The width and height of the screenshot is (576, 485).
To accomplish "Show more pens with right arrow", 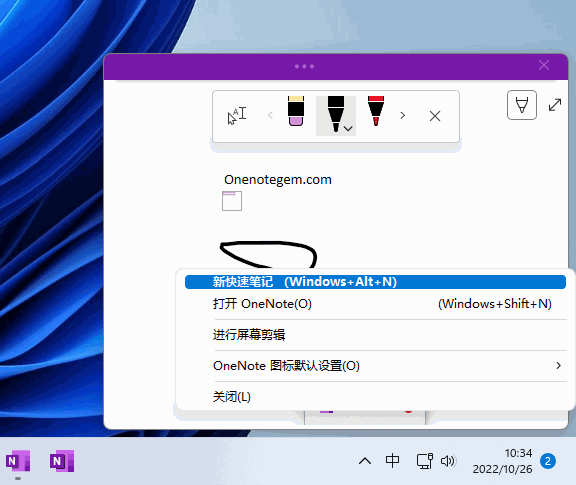I will (x=403, y=116).
